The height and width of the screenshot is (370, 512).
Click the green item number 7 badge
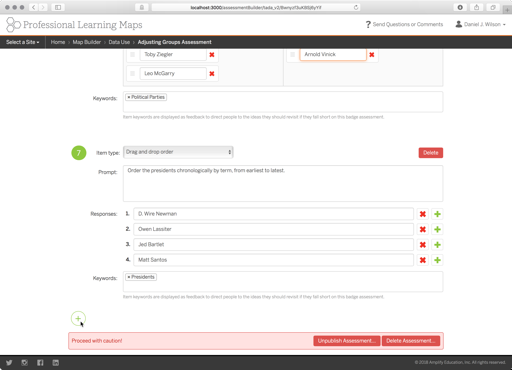pos(79,153)
